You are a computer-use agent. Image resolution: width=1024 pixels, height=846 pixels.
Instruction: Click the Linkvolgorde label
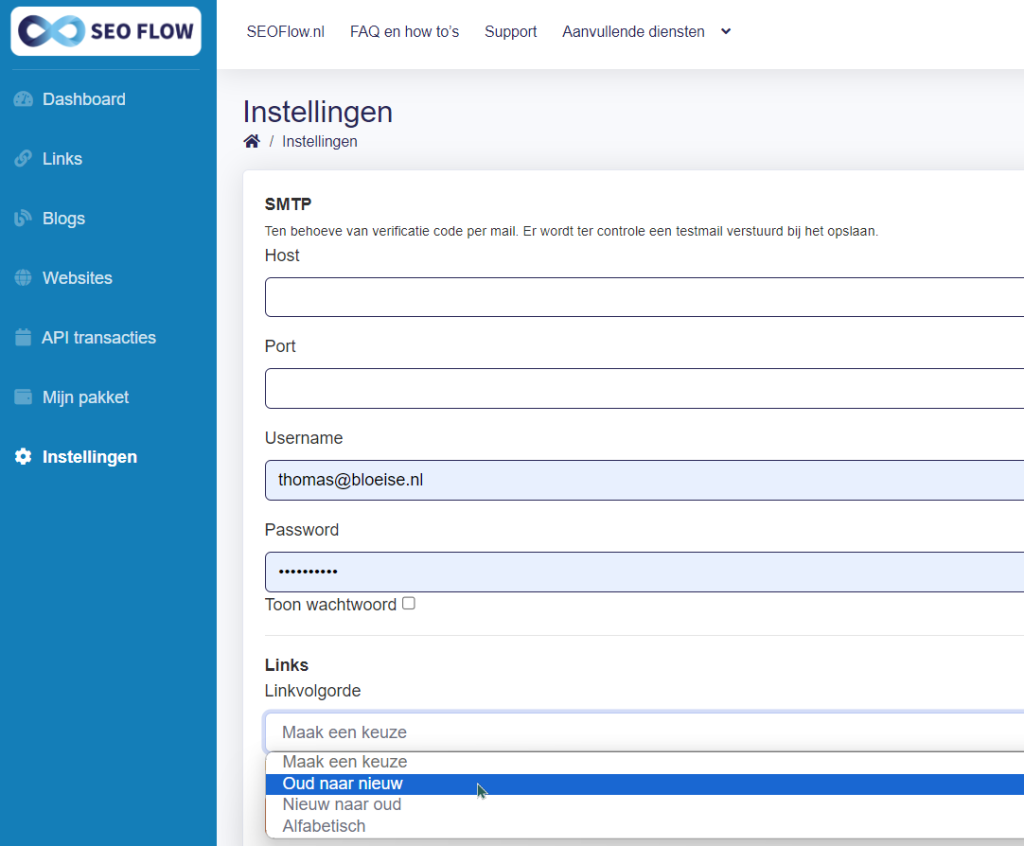pos(313,691)
